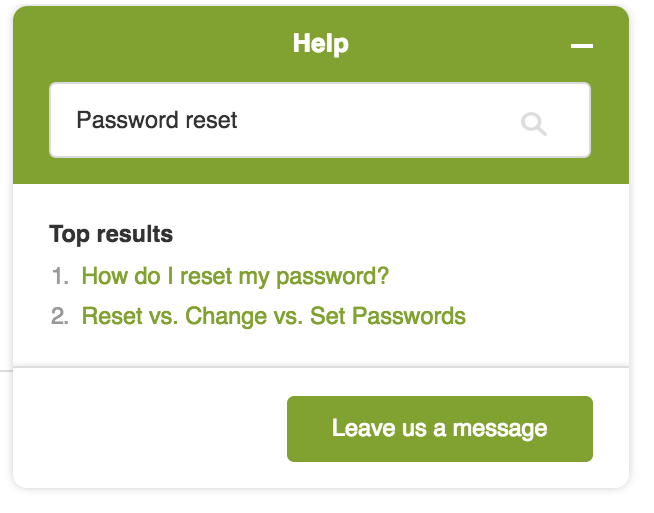Click 'Set Passwords' text in second result
The image size is (654, 513).
click(x=388, y=316)
